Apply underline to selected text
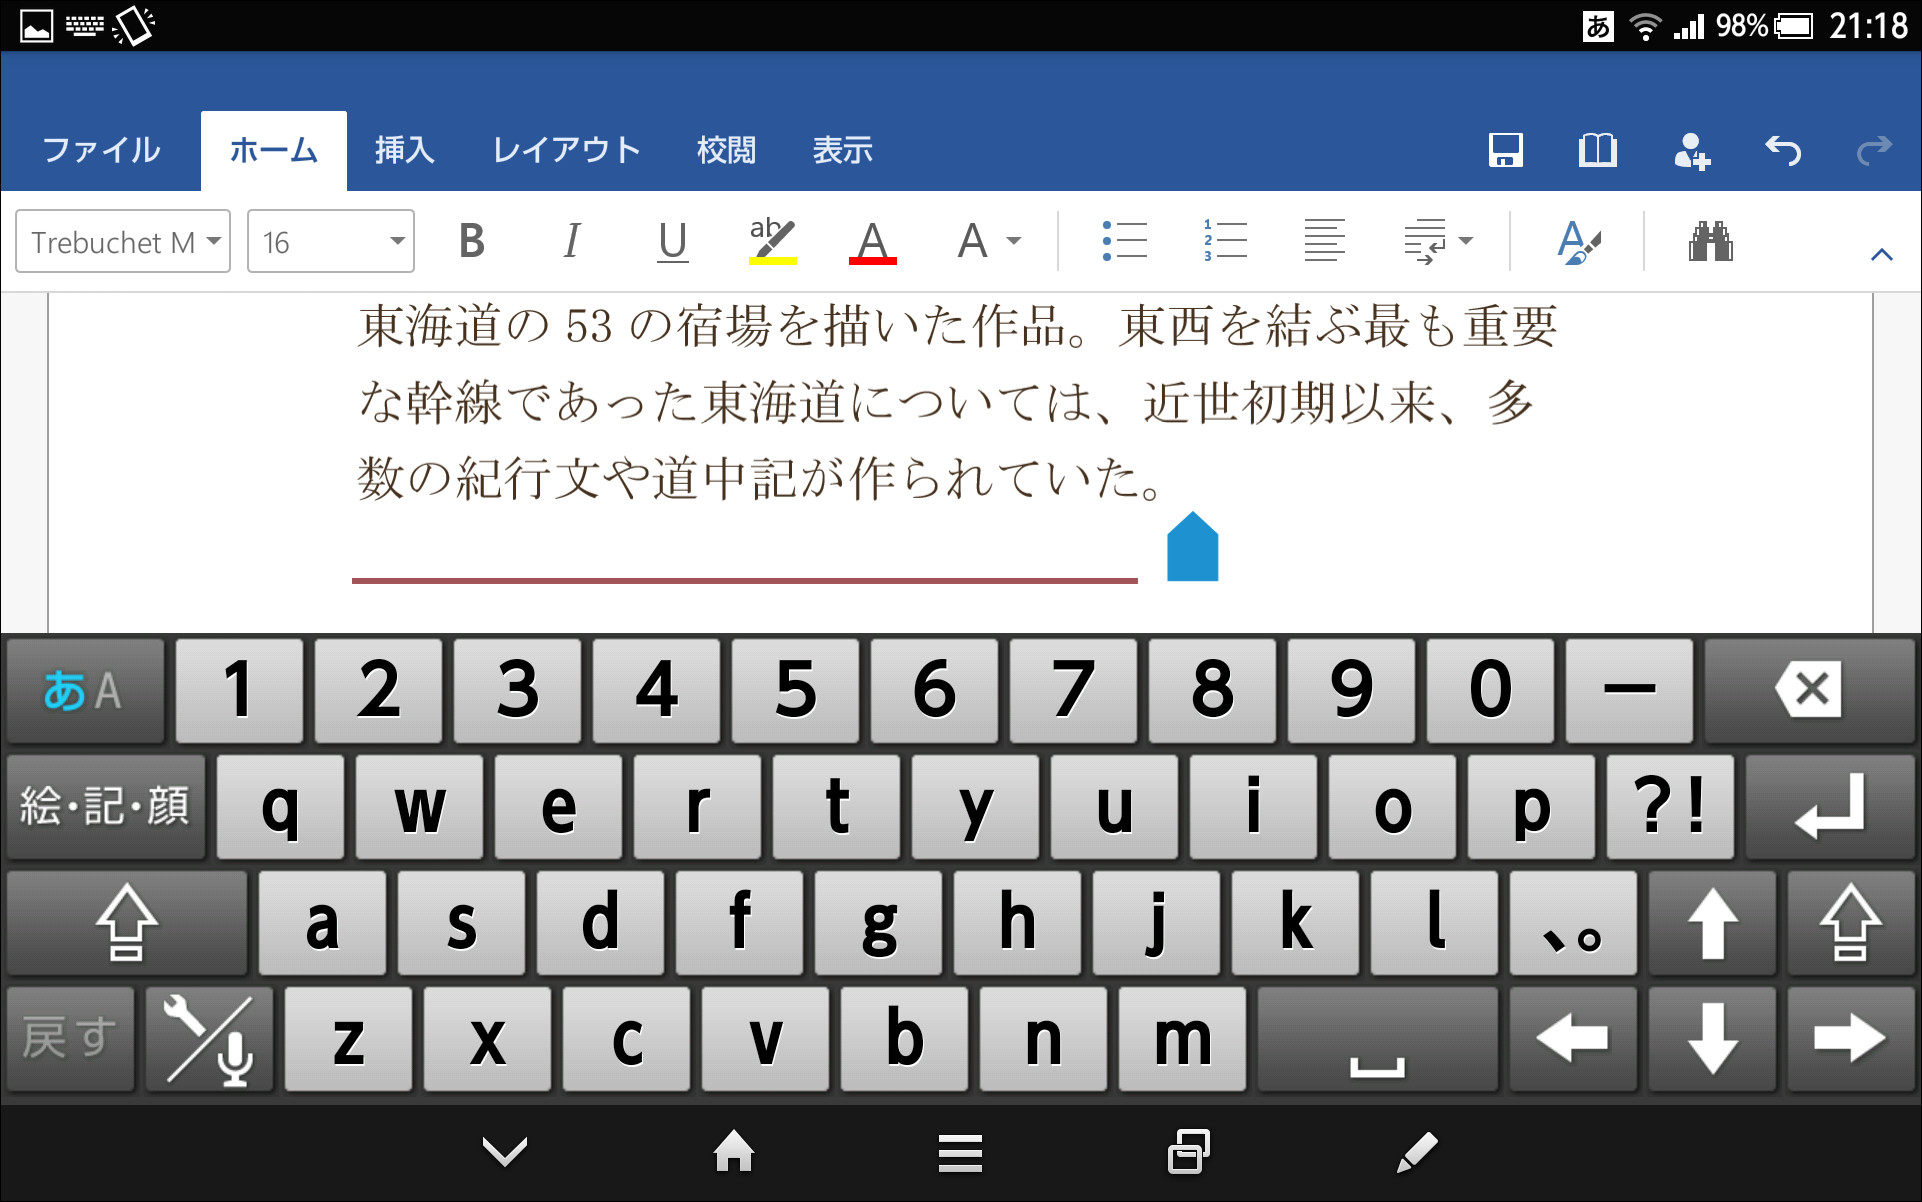The height and width of the screenshot is (1202, 1922). click(x=672, y=240)
